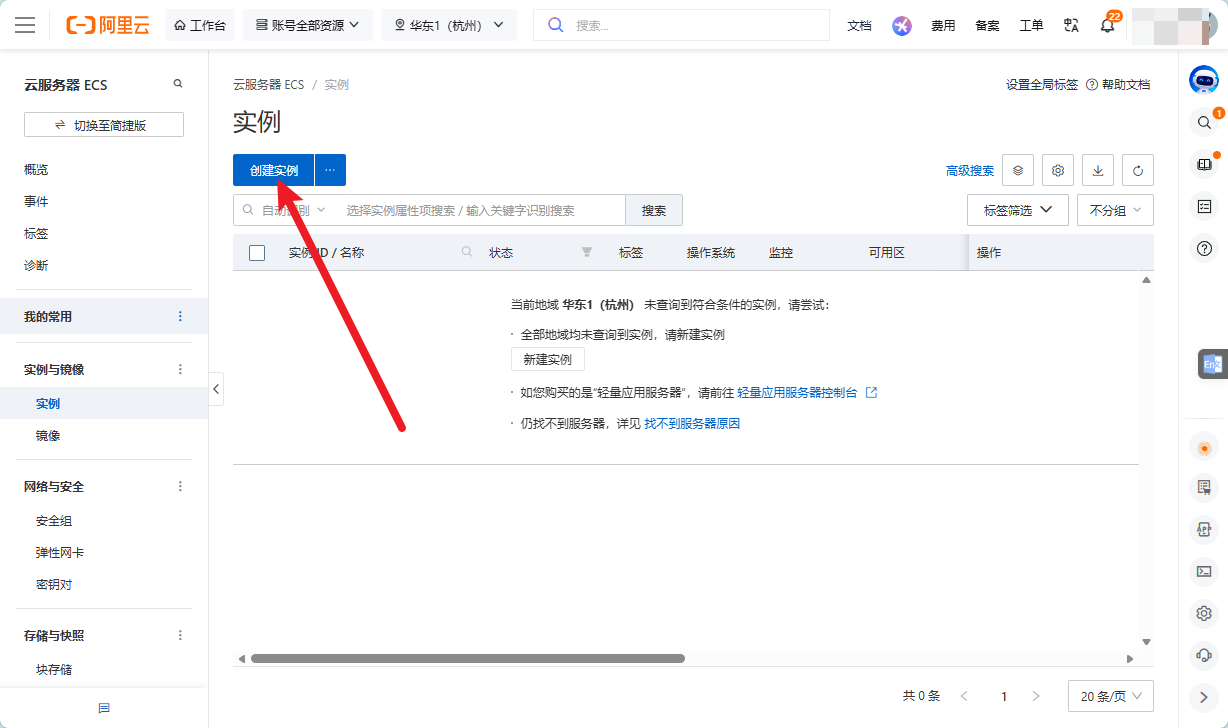Select 镜像 in the sidebar
The height and width of the screenshot is (728, 1228).
[48, 435]
